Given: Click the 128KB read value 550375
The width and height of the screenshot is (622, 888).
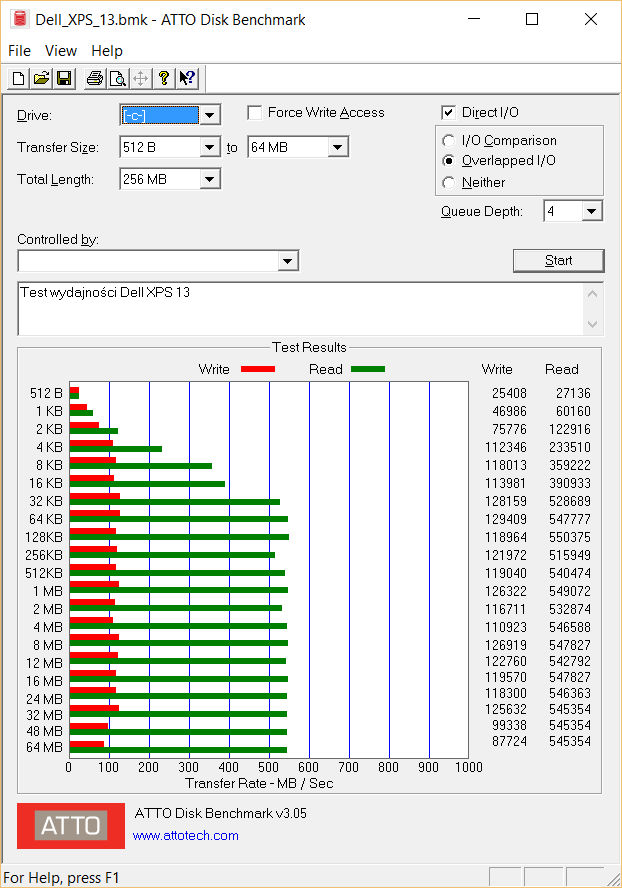Looking at the screenshot, I should coord(570,537).
